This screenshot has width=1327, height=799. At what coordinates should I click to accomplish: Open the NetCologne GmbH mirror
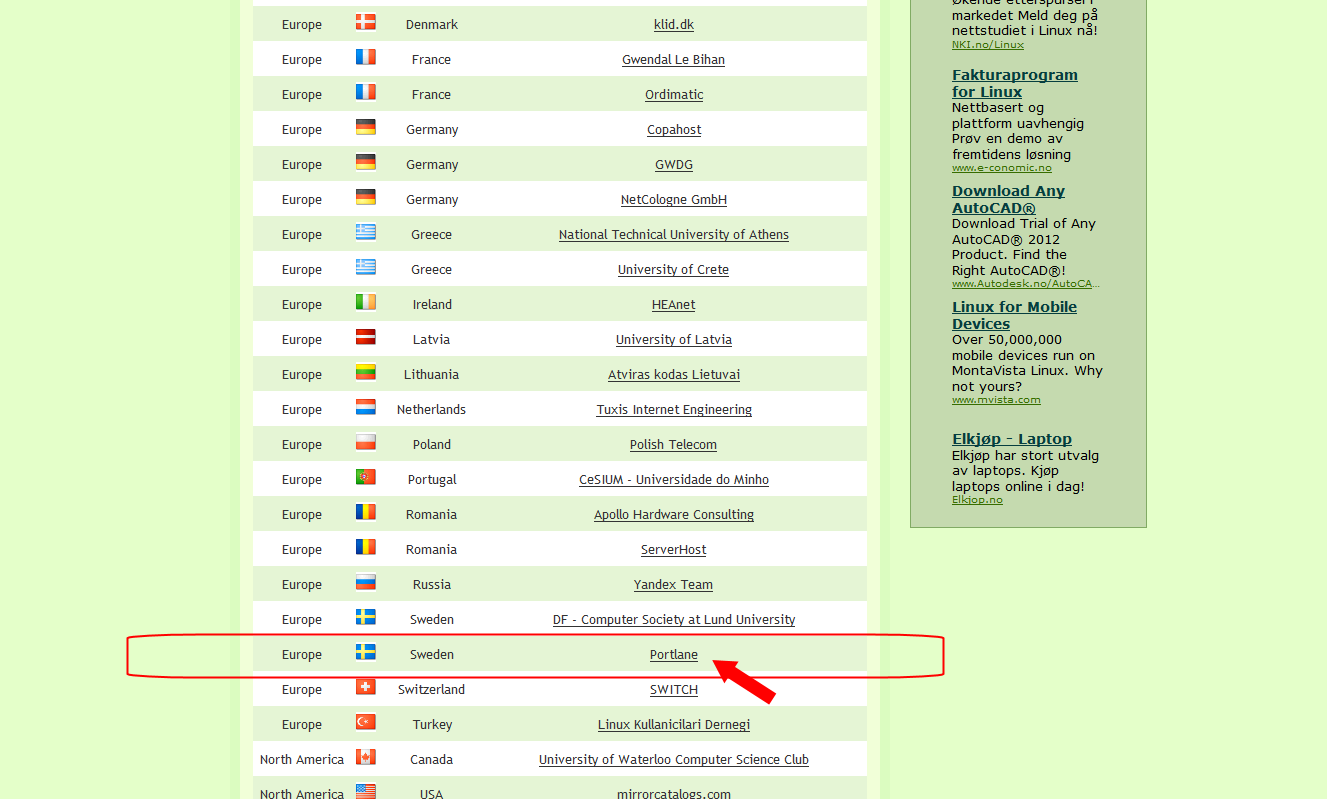(x=674, y=200)
